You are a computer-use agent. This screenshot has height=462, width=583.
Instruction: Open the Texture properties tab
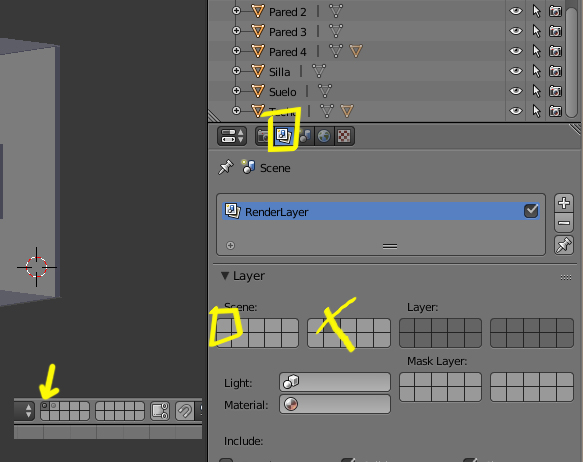344,136
